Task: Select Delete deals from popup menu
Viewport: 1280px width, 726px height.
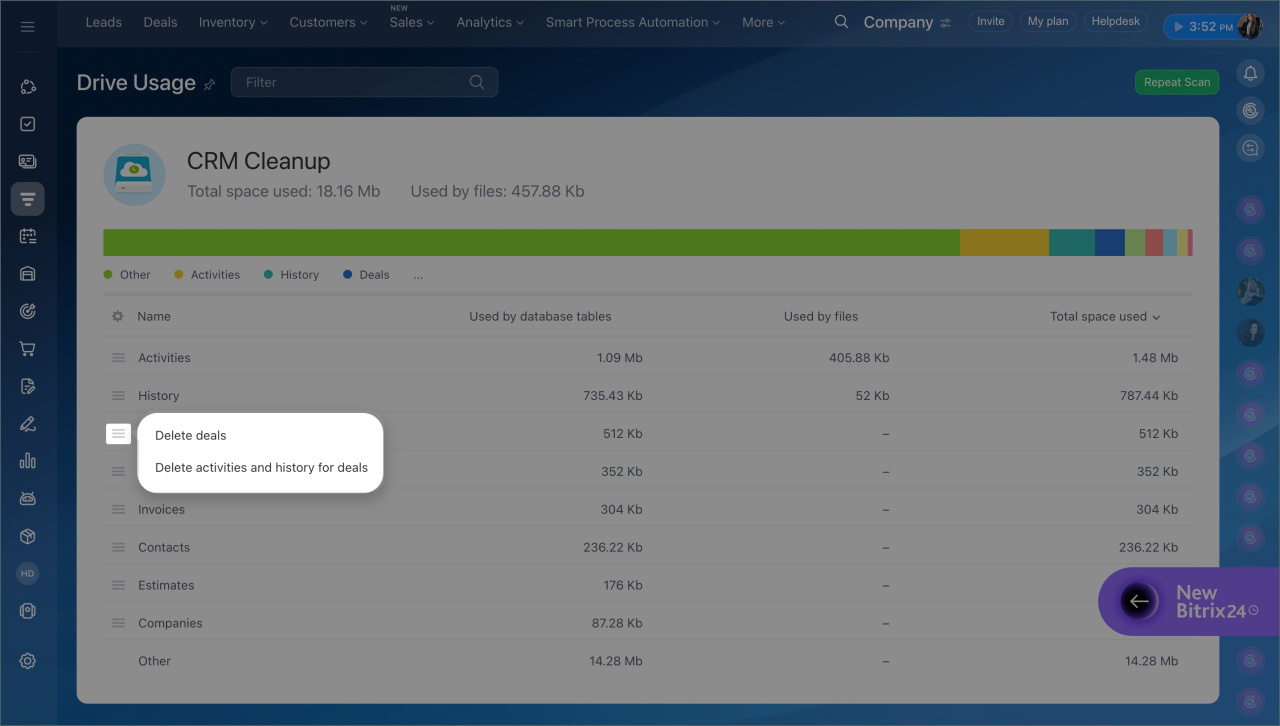Action: click(191, 436)
